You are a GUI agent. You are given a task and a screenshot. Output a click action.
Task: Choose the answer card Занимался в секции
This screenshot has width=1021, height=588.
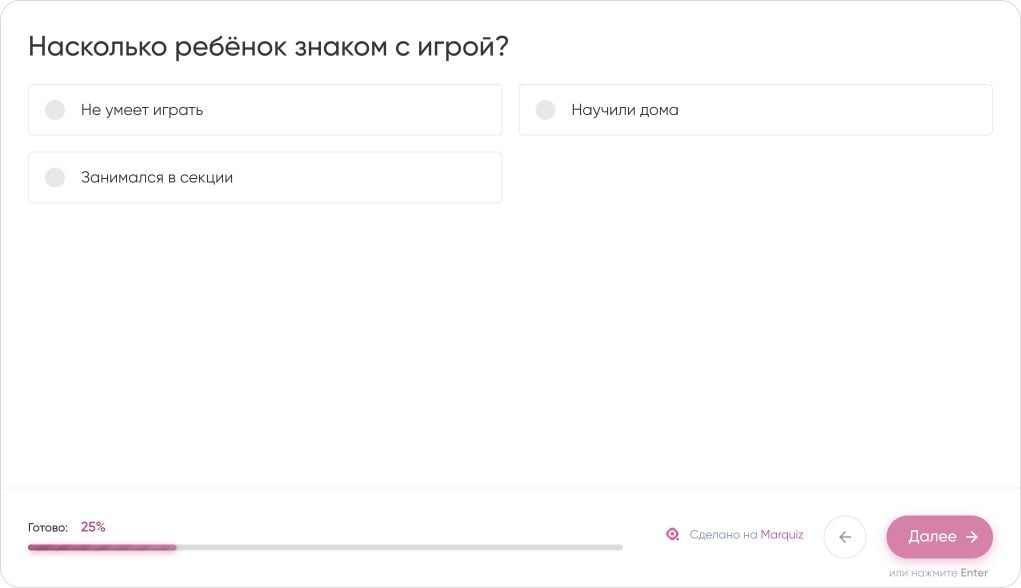[265, 177]
